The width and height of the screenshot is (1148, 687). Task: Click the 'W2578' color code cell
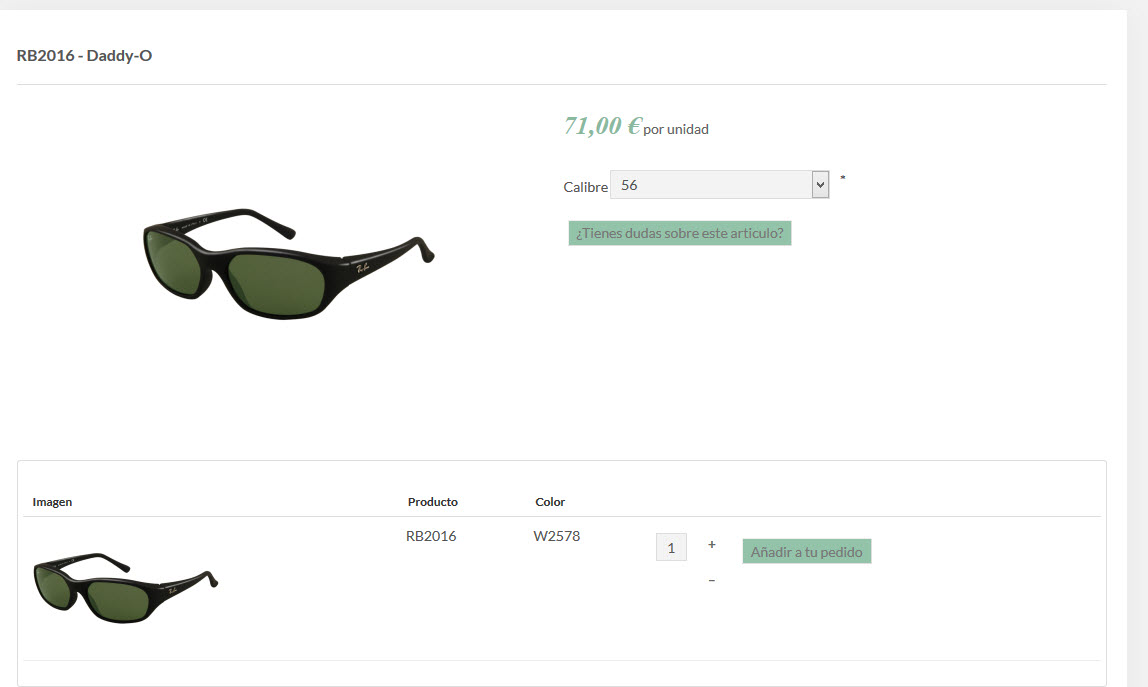556,536
